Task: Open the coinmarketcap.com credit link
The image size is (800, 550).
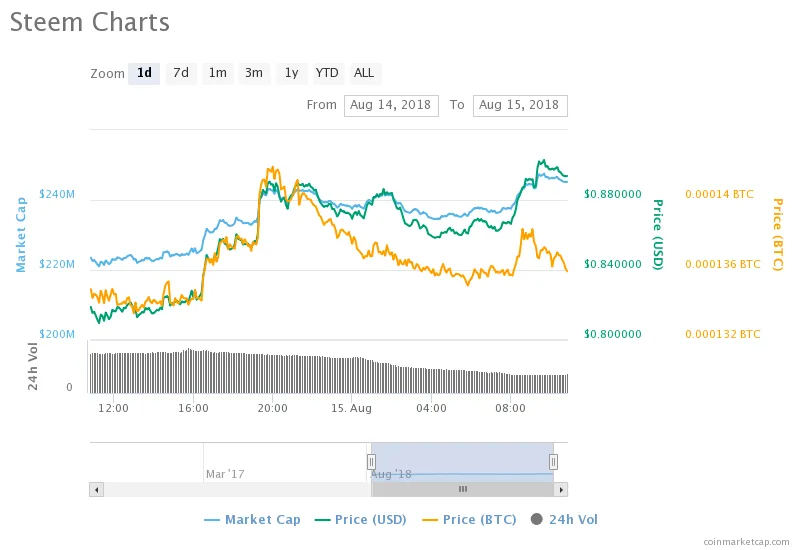Action: (x=746, y=542)
